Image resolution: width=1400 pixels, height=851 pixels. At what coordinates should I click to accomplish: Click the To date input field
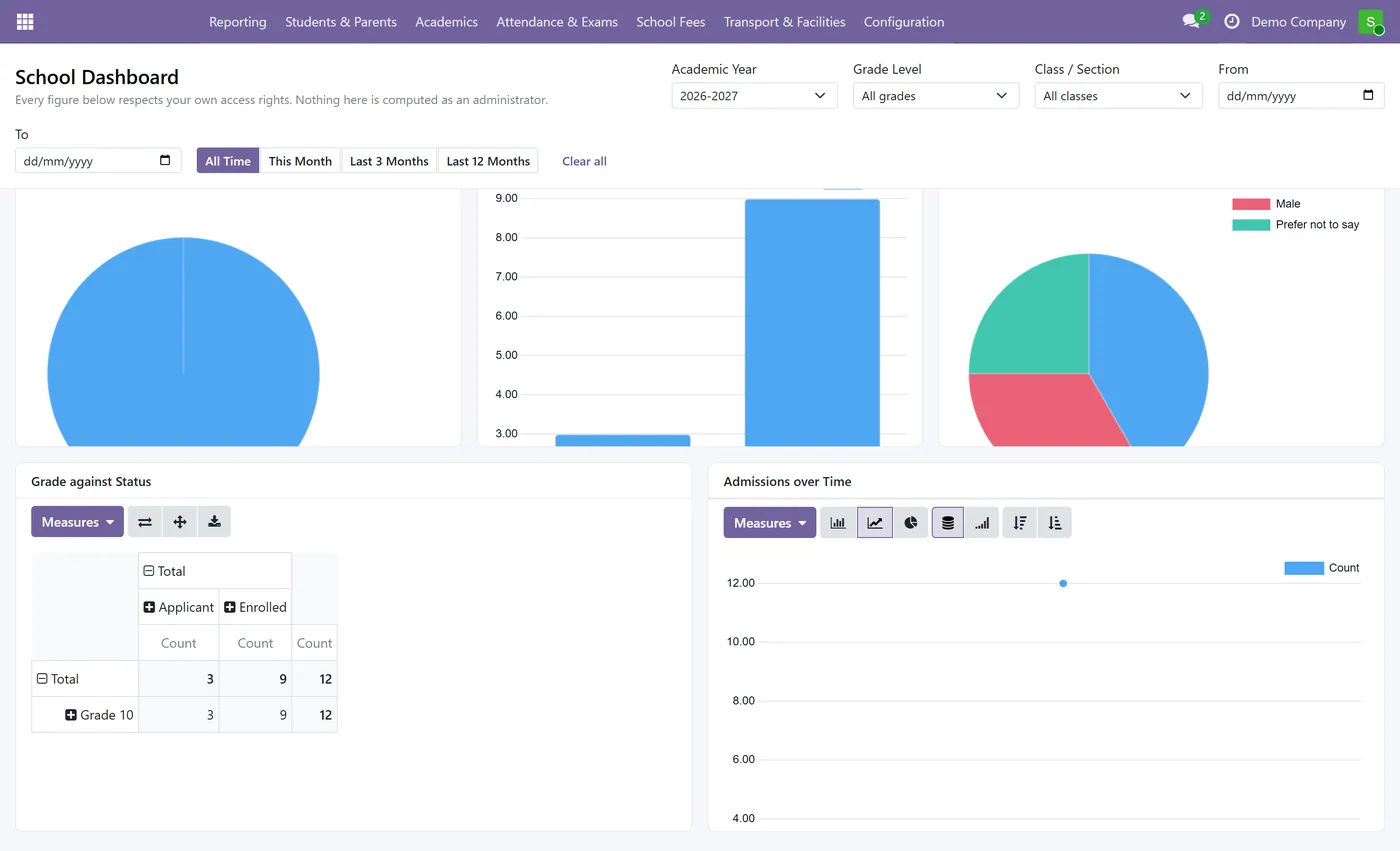(98, 160)
